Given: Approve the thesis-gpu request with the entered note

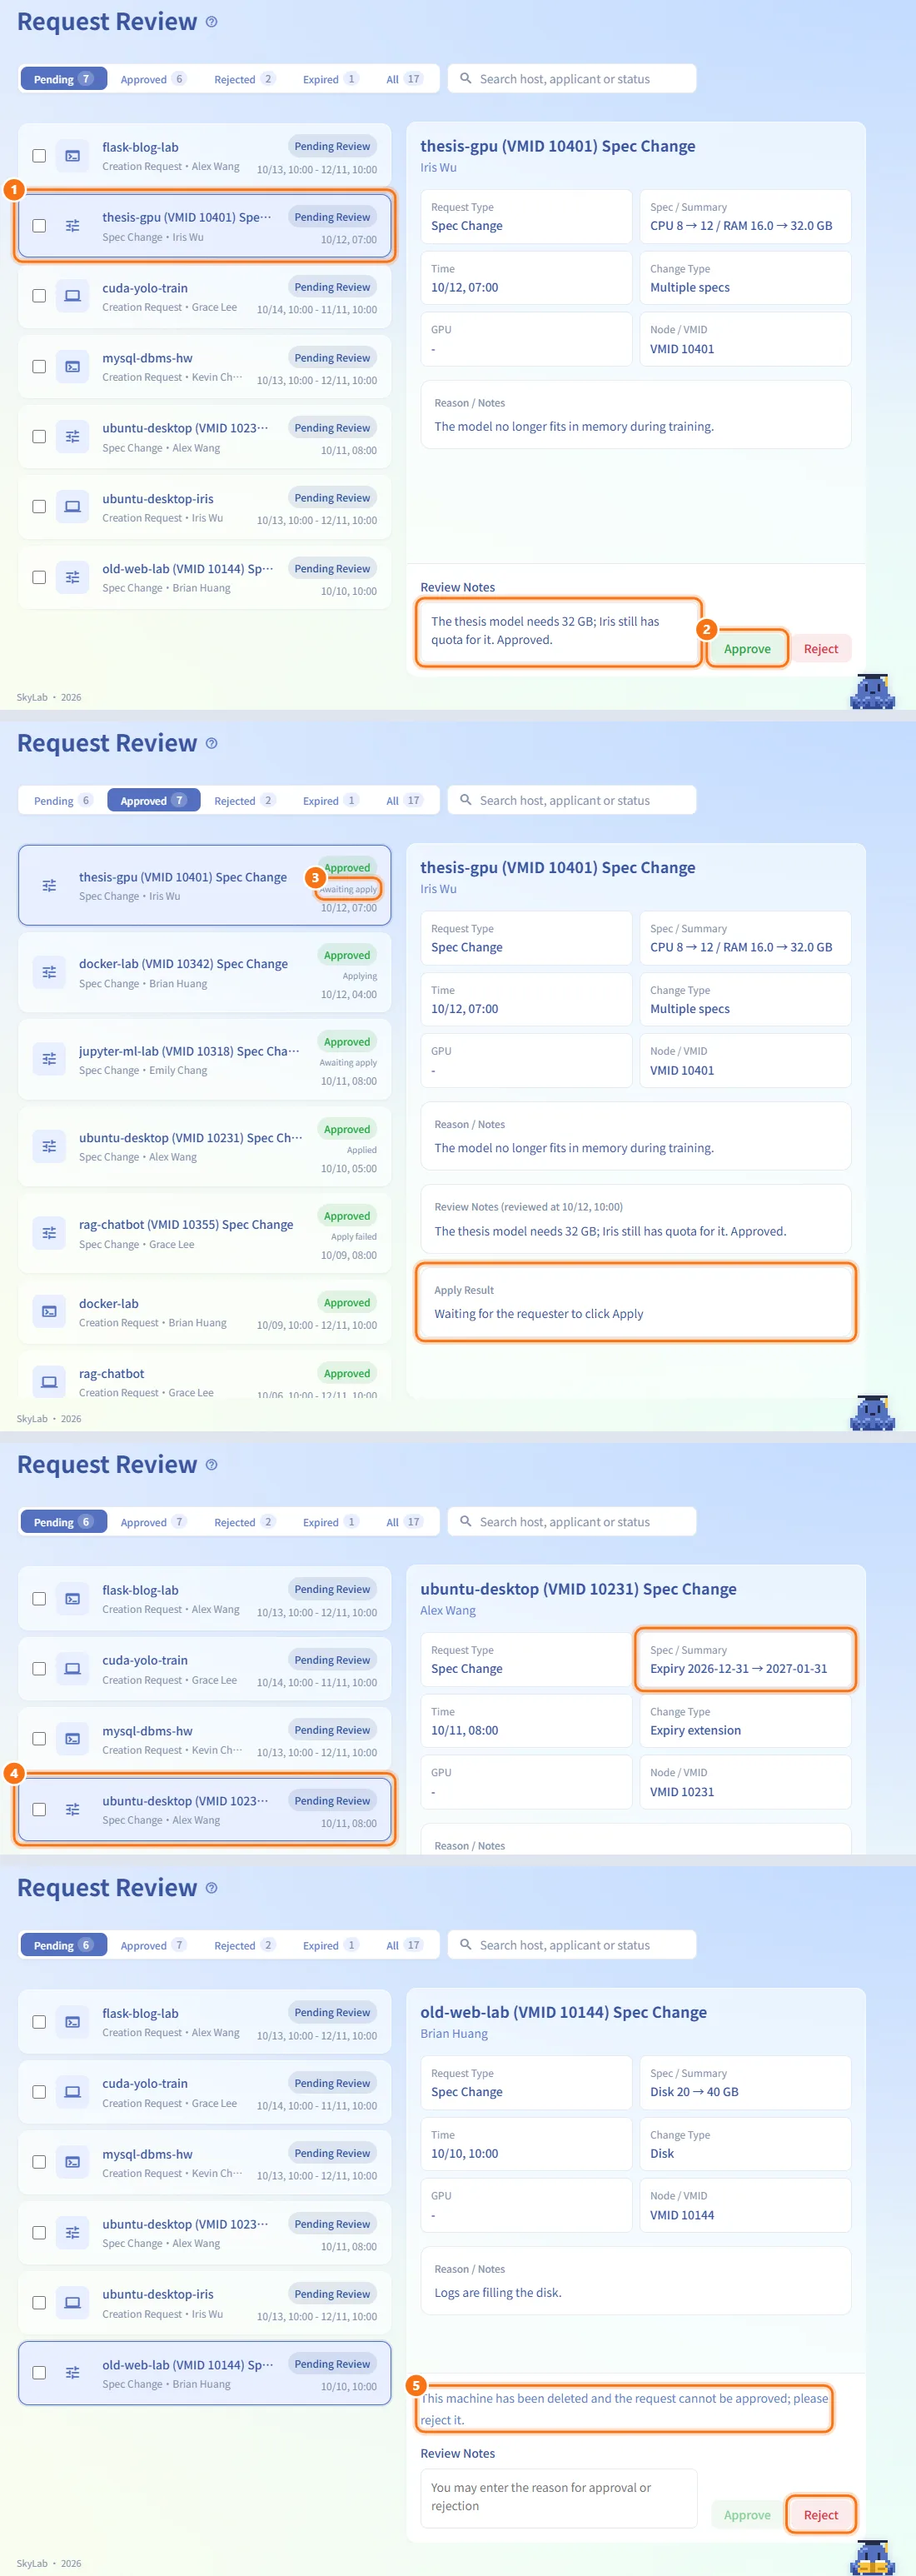Looking at the screenshot, I should (747, 649).
